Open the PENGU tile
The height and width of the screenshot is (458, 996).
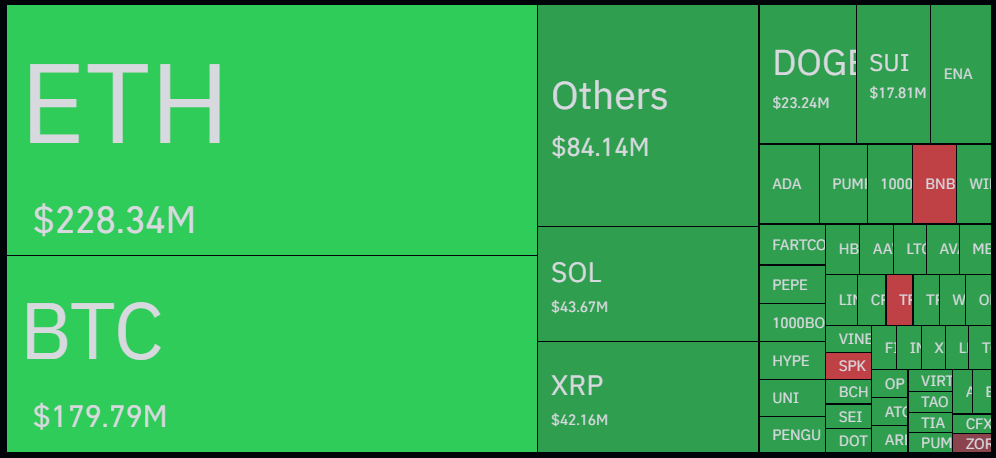[792, 434]
